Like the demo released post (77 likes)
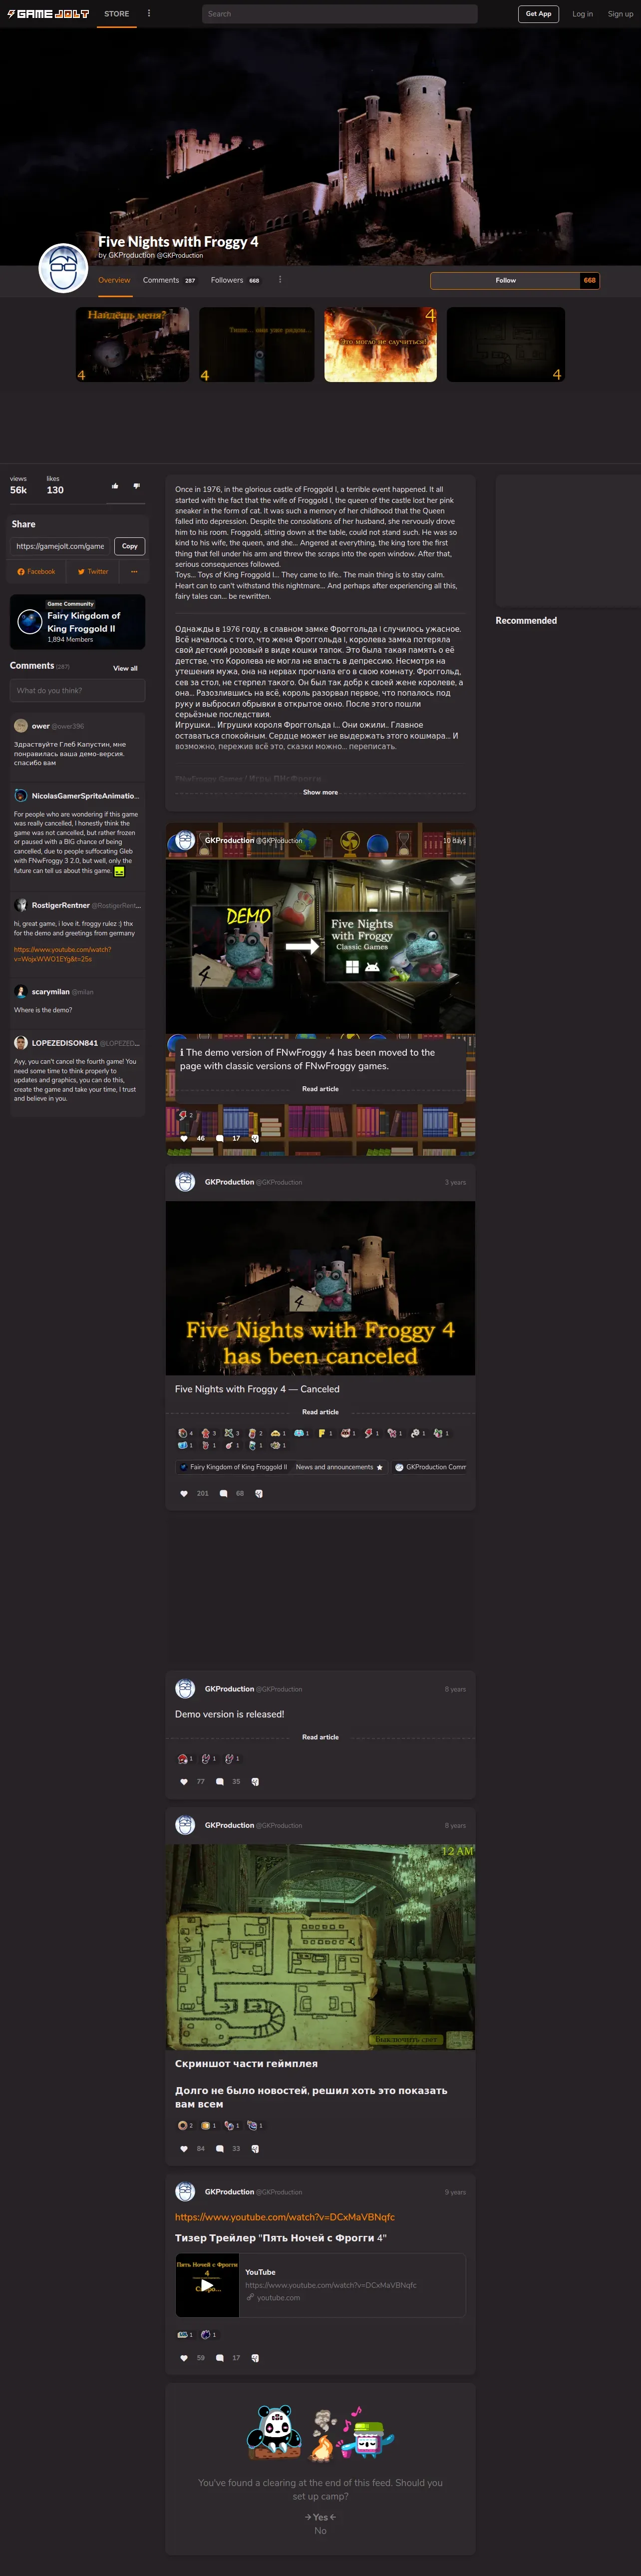 [183, 1781]
